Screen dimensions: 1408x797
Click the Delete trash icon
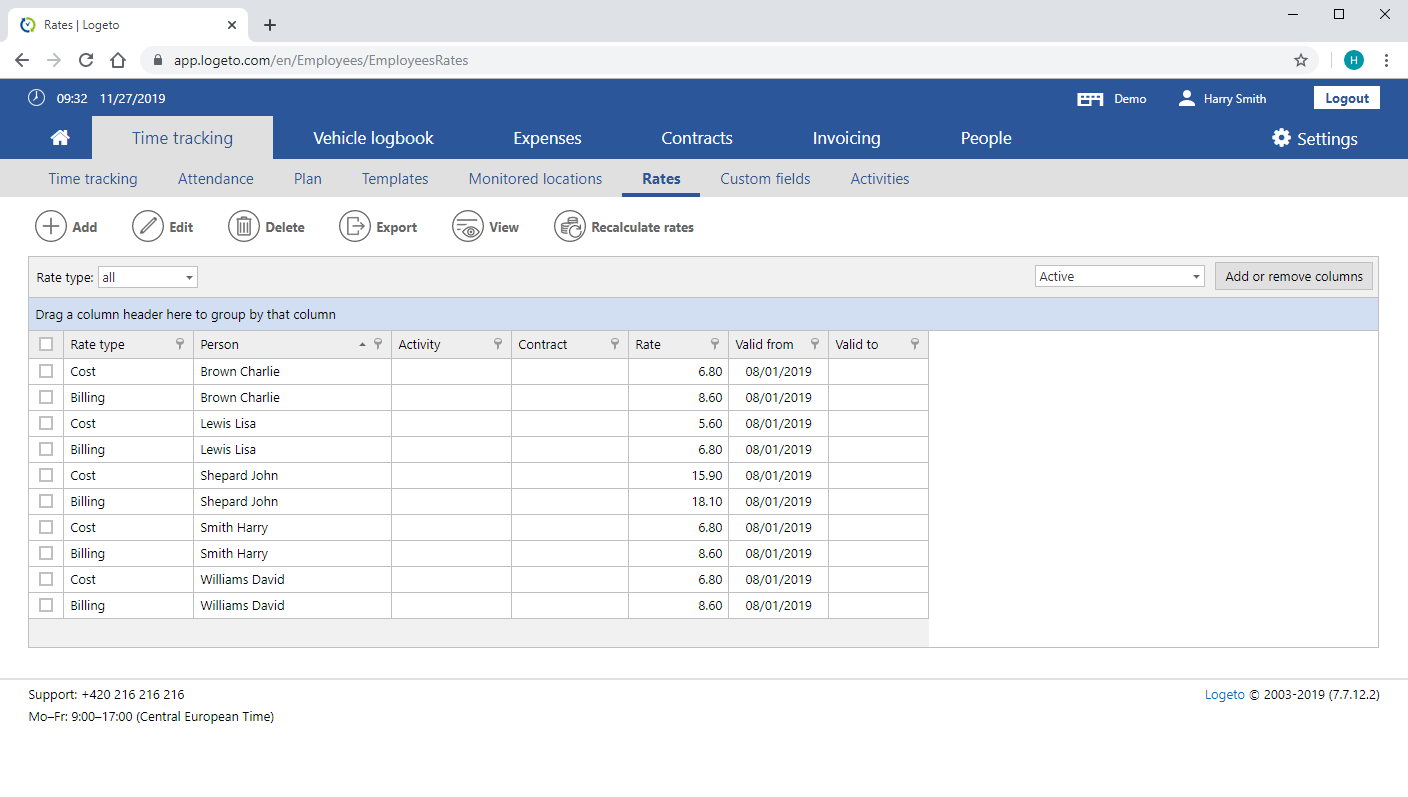pyautogui.click(x=244, y=227)
